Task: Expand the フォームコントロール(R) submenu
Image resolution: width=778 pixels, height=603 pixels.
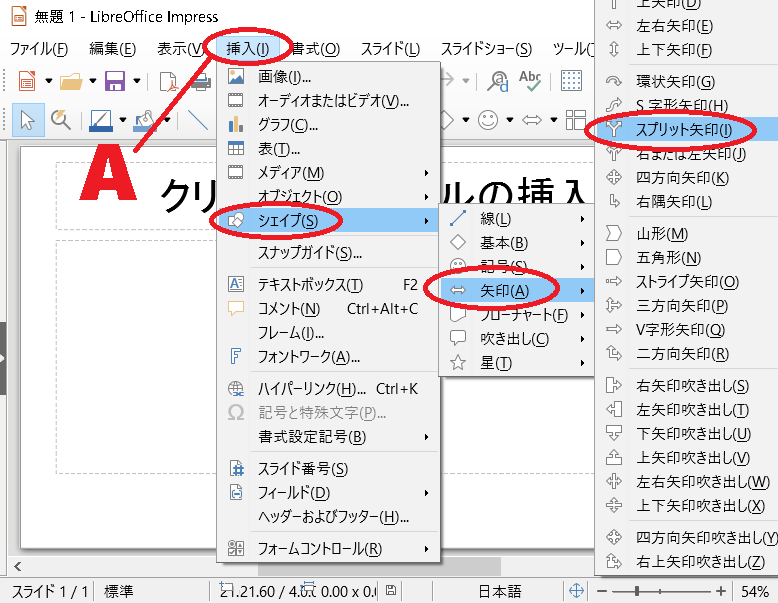Action: pos(328,549)
